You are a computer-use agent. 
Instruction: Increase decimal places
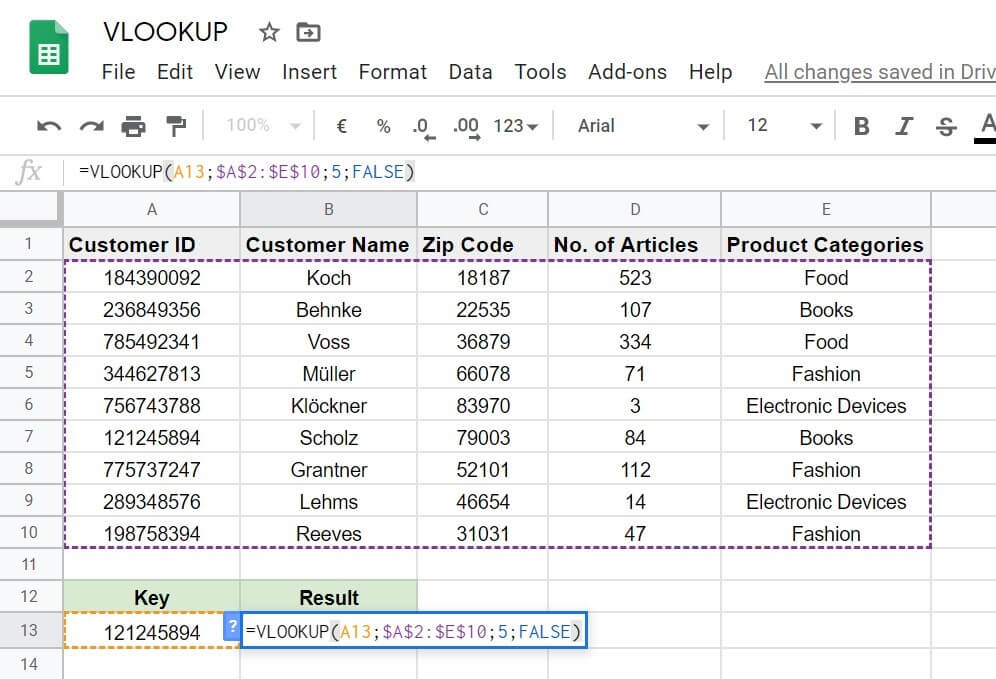coord(464,125)
